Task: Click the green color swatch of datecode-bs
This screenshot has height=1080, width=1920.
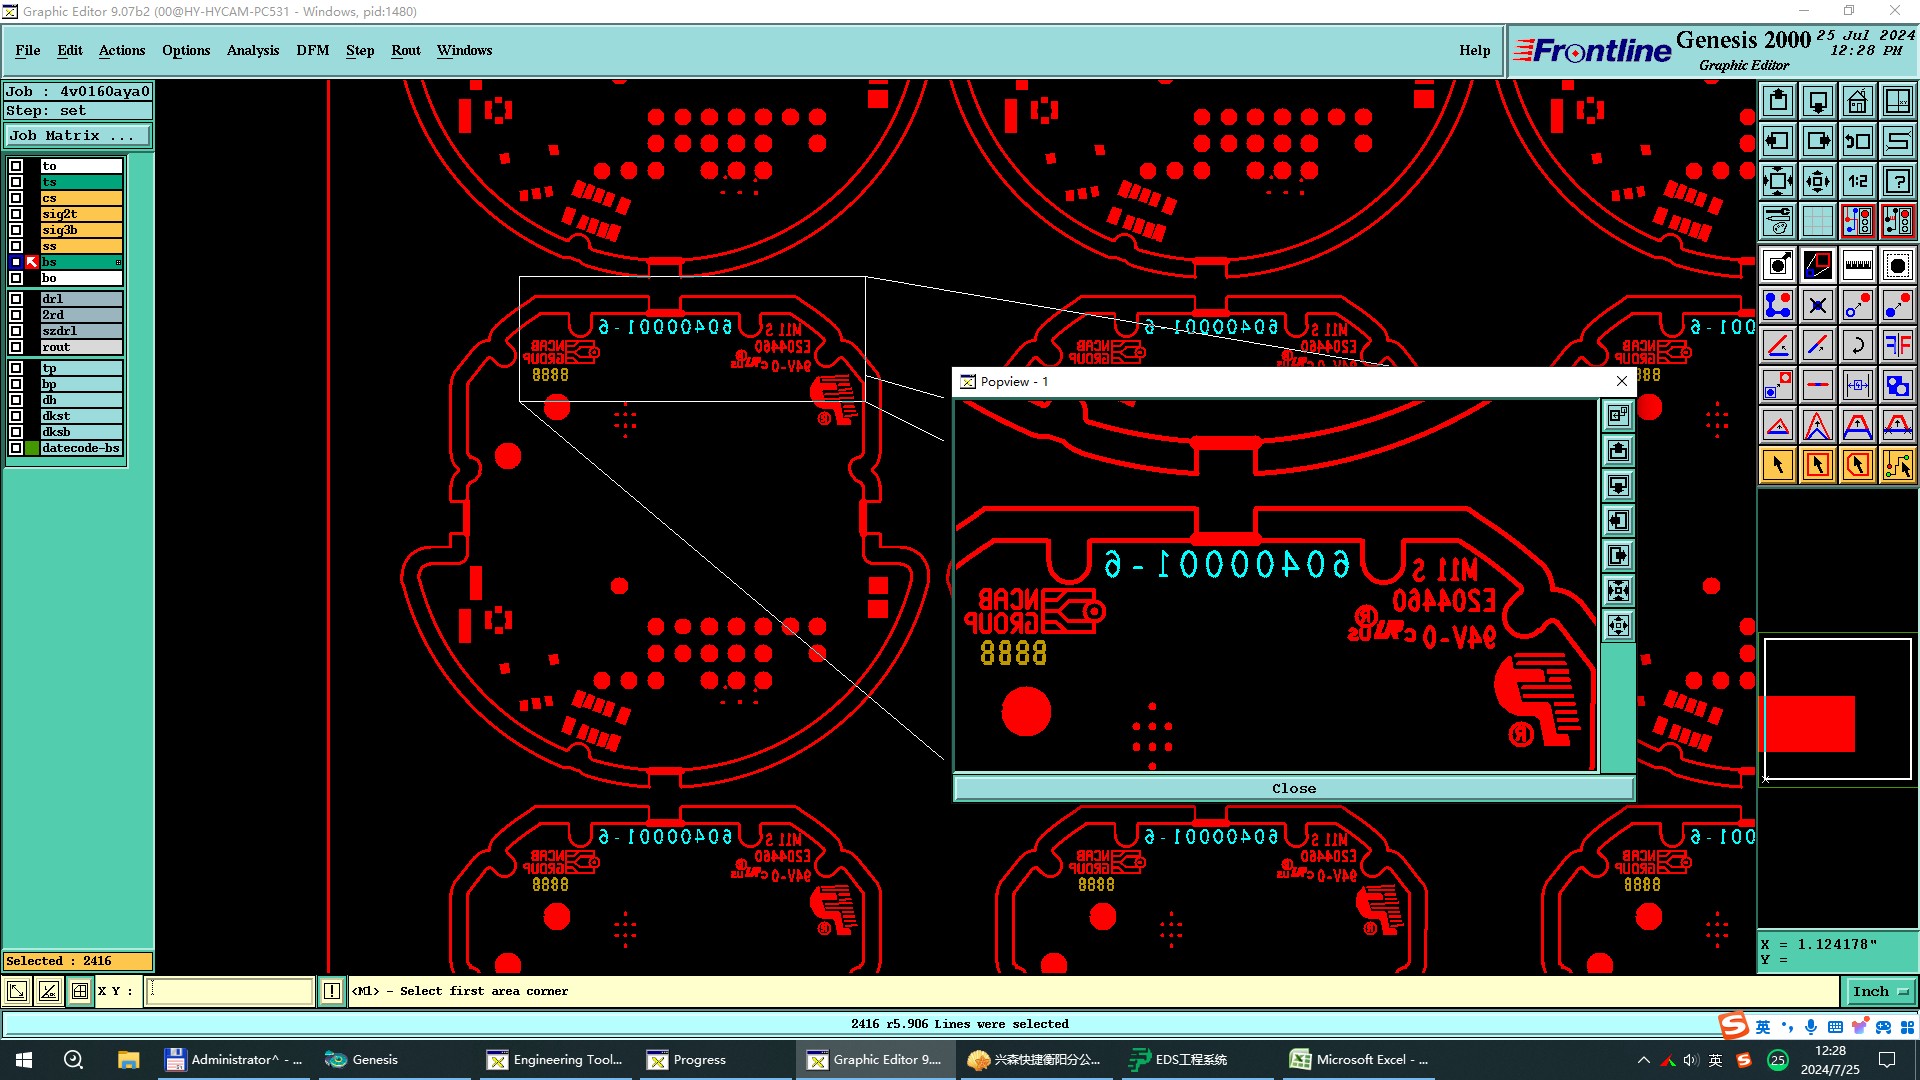Action: tap(32, 448)
